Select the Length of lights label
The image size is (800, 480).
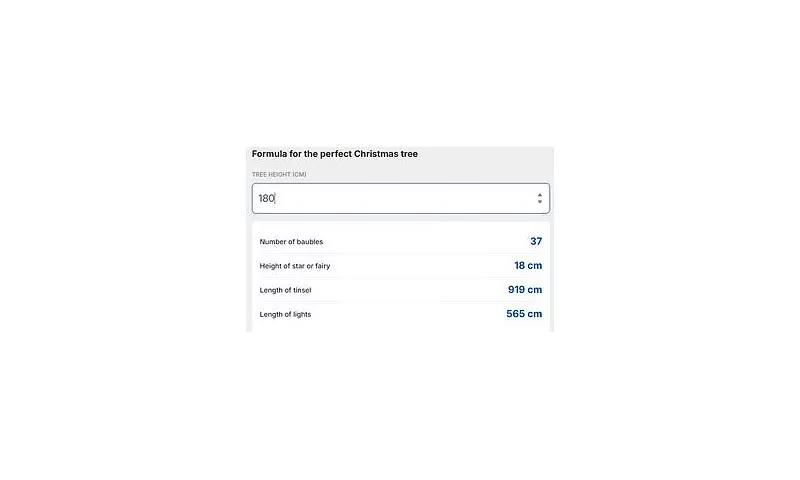coord(285,314)
